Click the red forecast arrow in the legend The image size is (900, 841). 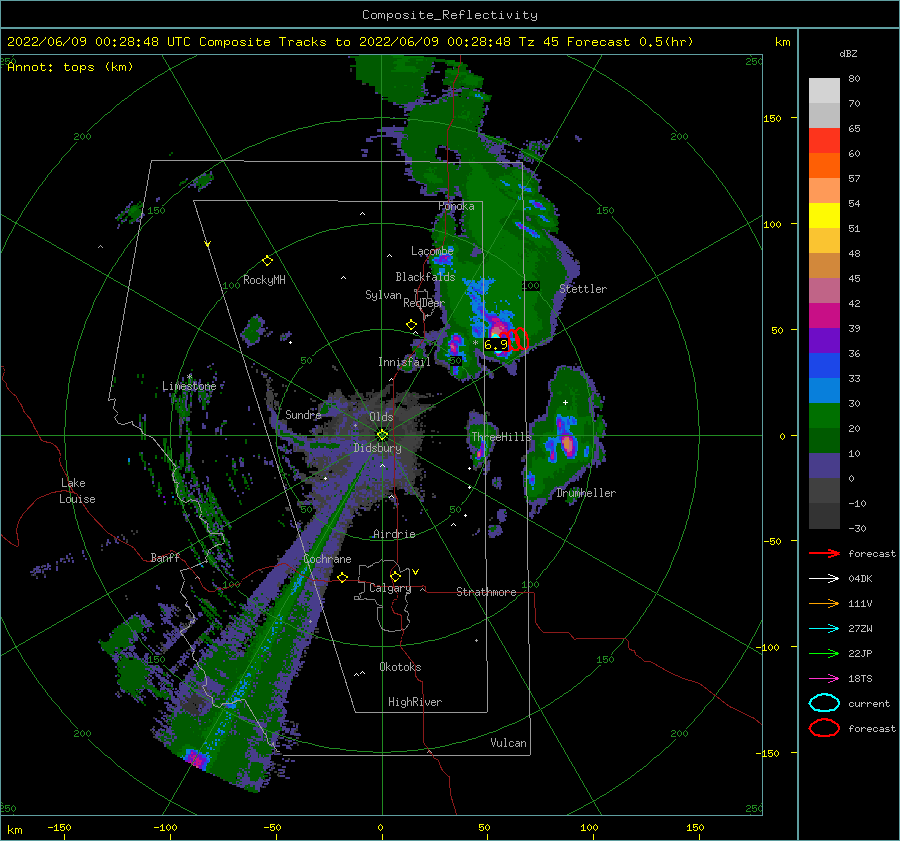tap(824, 553)
